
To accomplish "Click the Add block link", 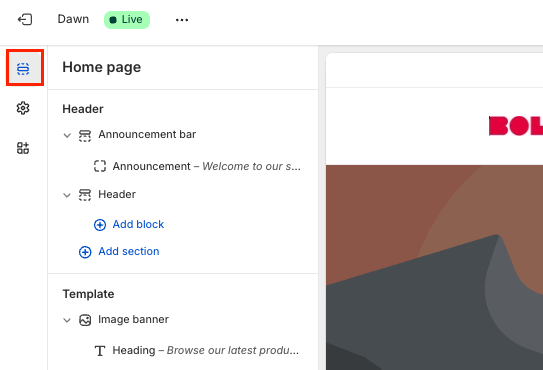I will [x=138, y=224].
